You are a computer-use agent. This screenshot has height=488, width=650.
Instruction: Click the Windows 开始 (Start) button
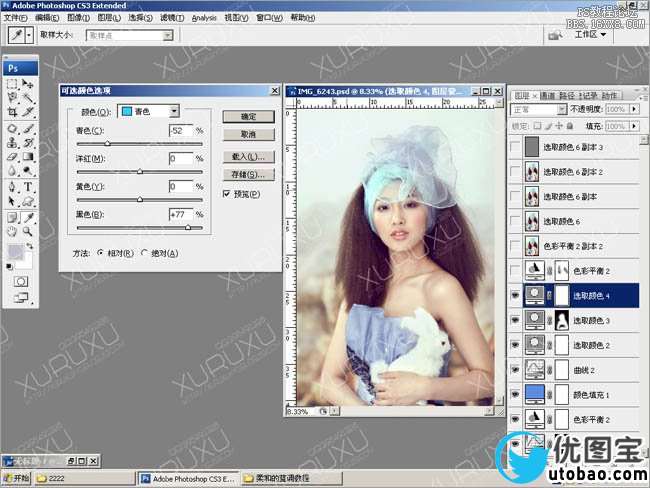pyautogui.click(x=17, y=478)
